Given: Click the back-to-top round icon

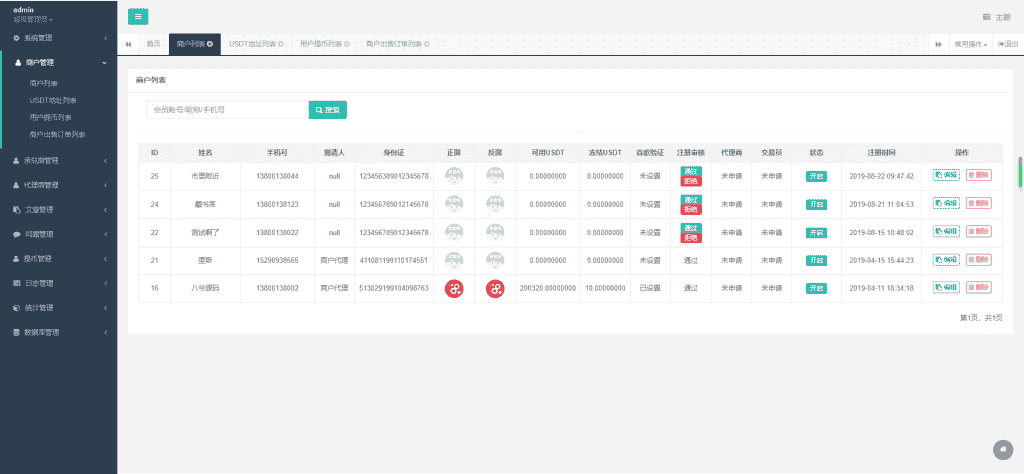Looking at the screenshot, I should click(1002, 449).
